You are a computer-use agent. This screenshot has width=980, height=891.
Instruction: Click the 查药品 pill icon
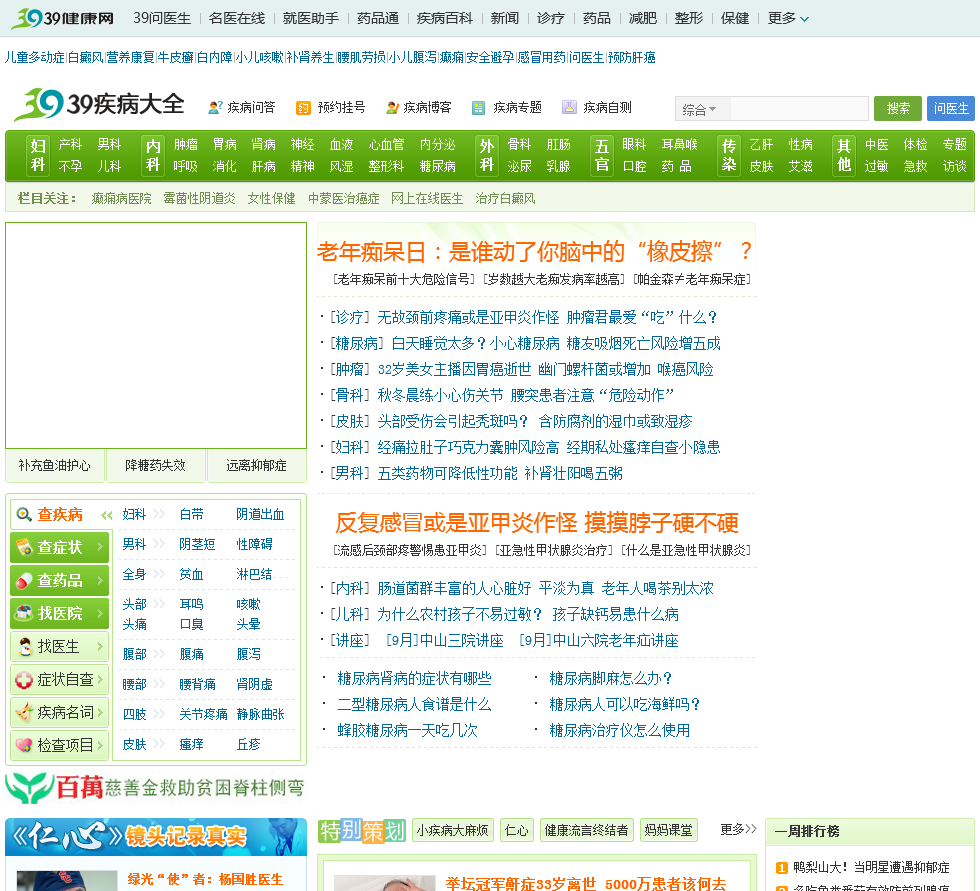(x=24, y=580)
